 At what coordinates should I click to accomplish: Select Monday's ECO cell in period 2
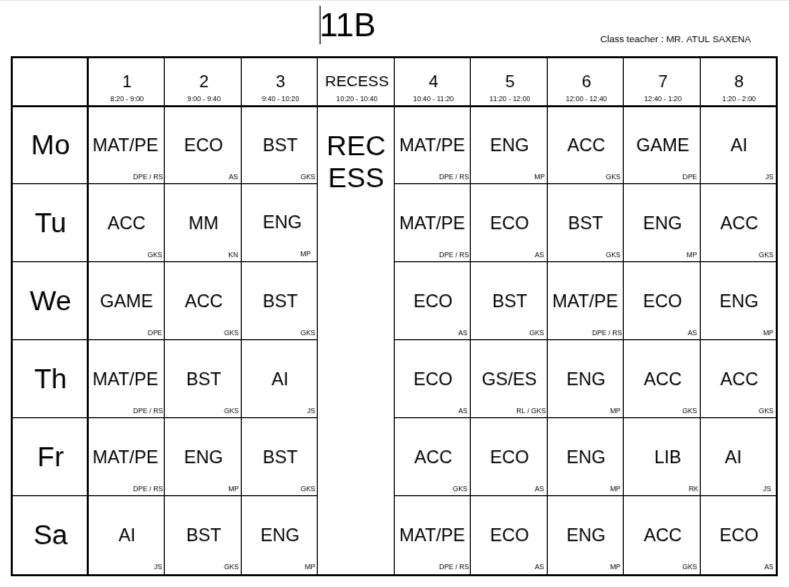[203, 145]
